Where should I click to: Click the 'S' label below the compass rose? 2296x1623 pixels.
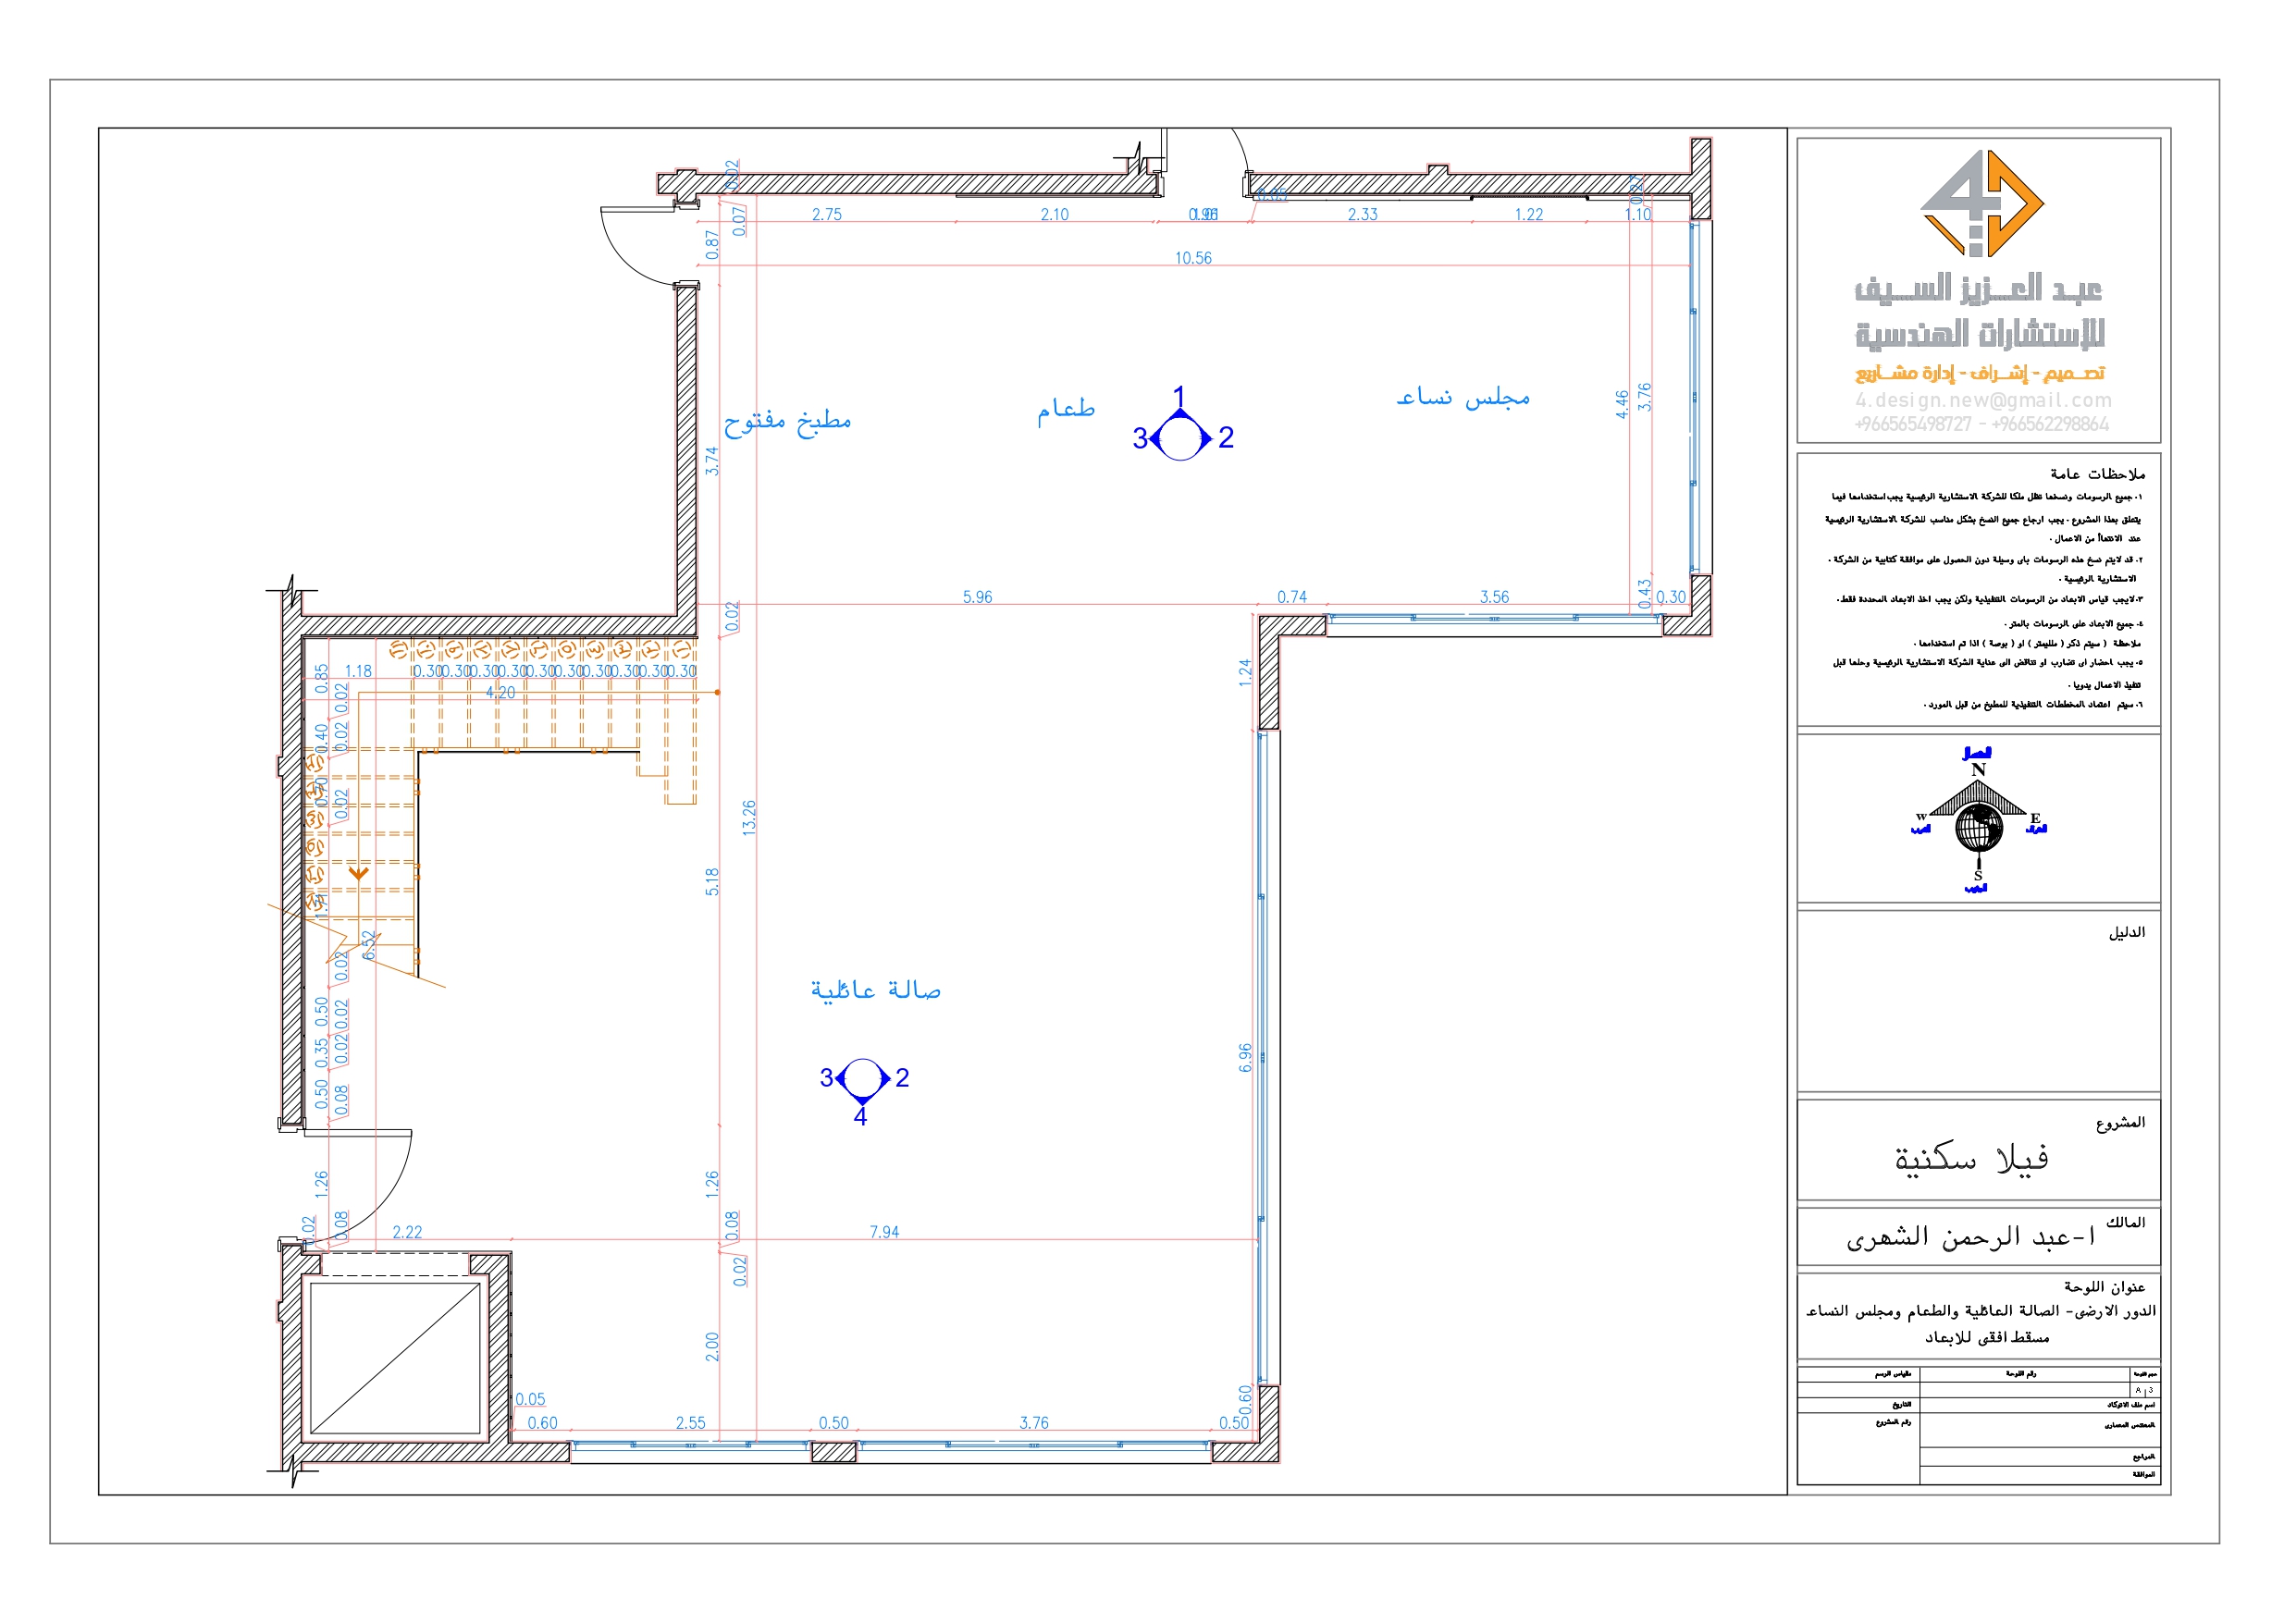[x=1979, y=877]
